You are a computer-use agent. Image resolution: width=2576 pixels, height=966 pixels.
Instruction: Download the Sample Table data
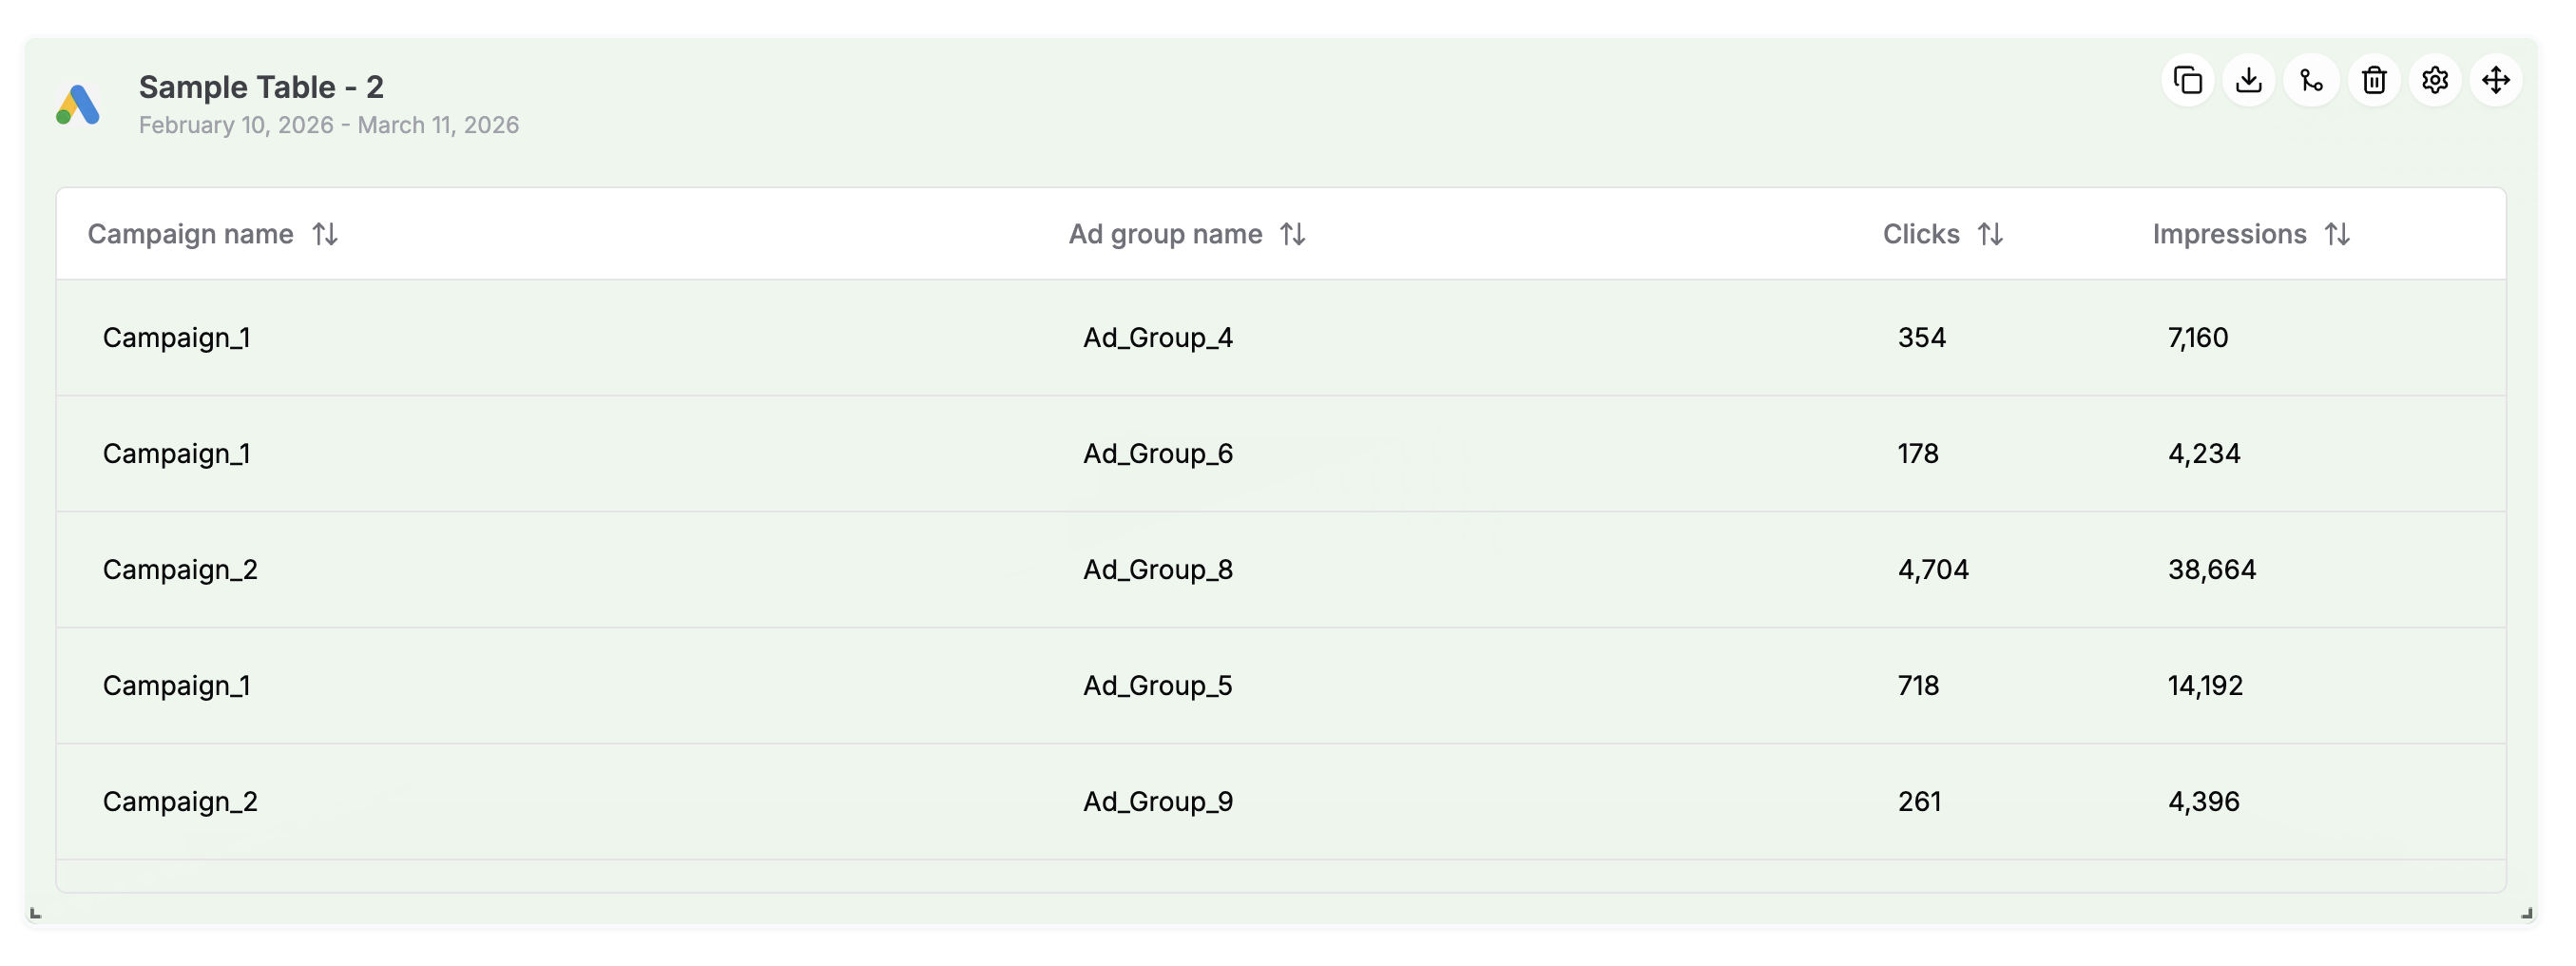pos(2249,80)
